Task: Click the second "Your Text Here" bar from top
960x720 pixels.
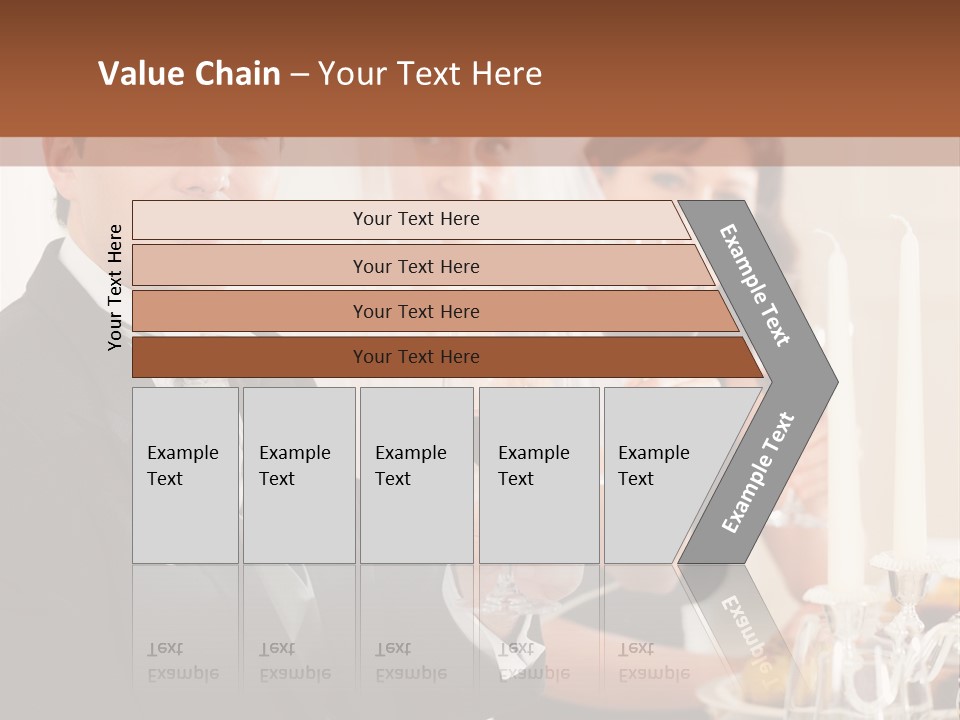Action: pos(415,266)
